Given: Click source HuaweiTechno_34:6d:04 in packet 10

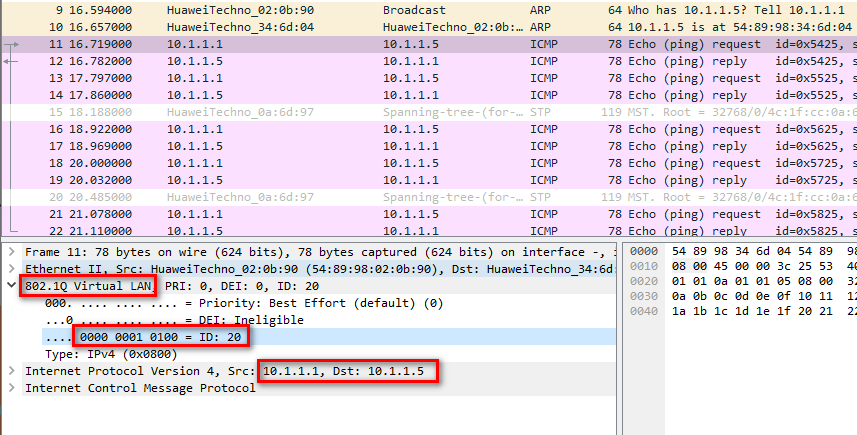Looking at the screenshot, I should [240, 27].
